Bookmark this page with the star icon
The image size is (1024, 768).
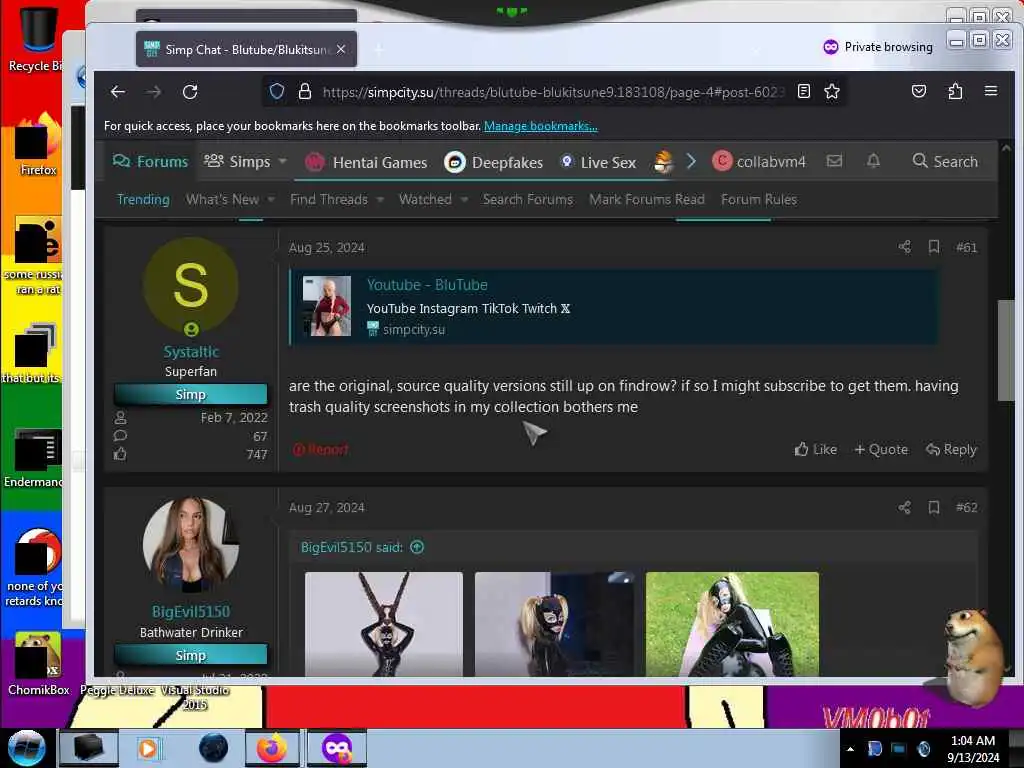pos(832,91)
